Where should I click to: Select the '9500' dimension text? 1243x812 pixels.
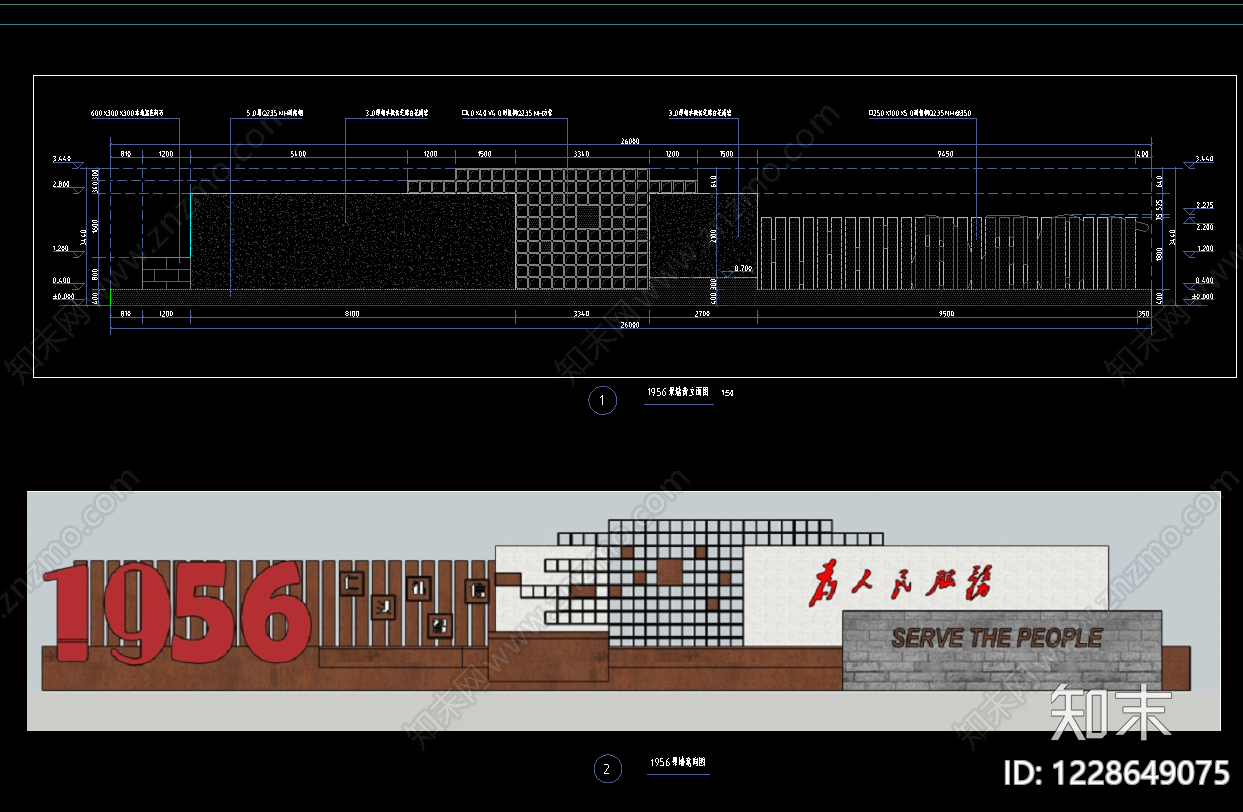click(945, 314)
